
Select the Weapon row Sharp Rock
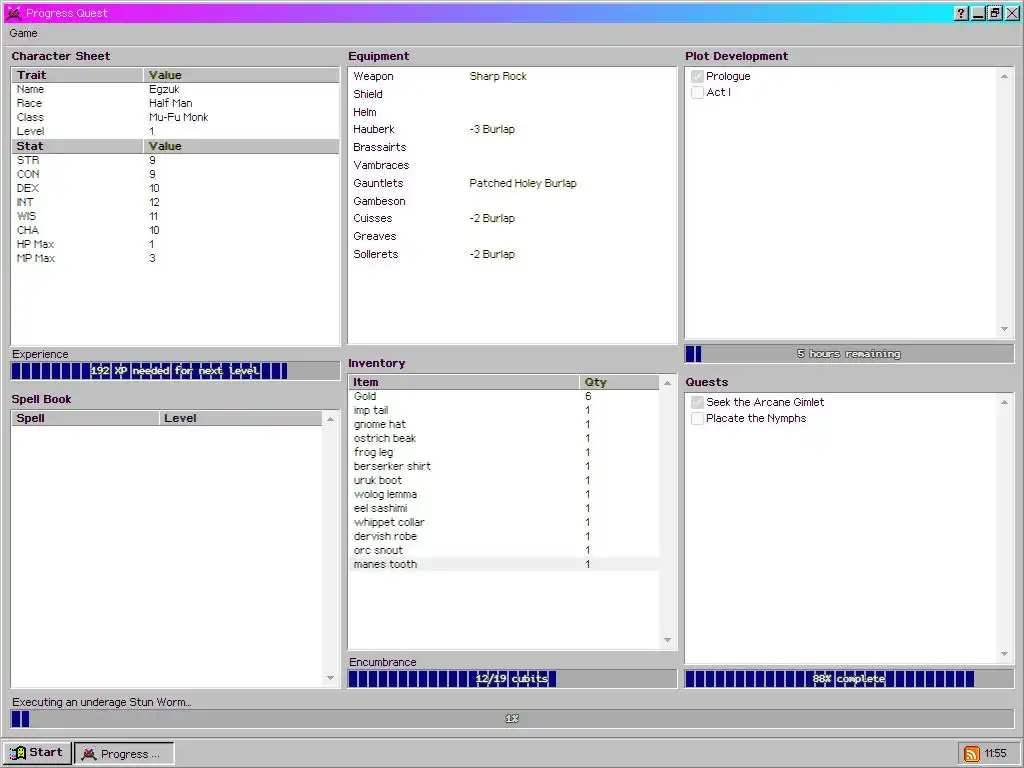click(512, 76)
